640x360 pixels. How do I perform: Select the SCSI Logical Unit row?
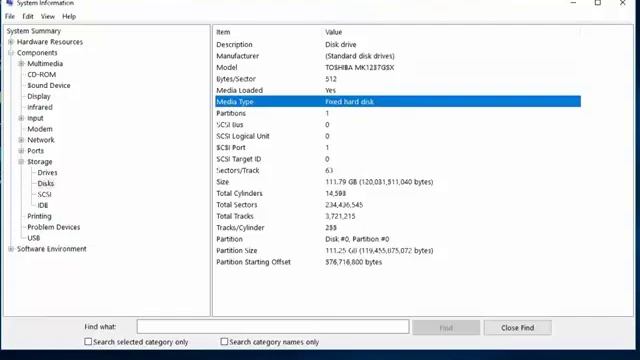tap(398, 136)
